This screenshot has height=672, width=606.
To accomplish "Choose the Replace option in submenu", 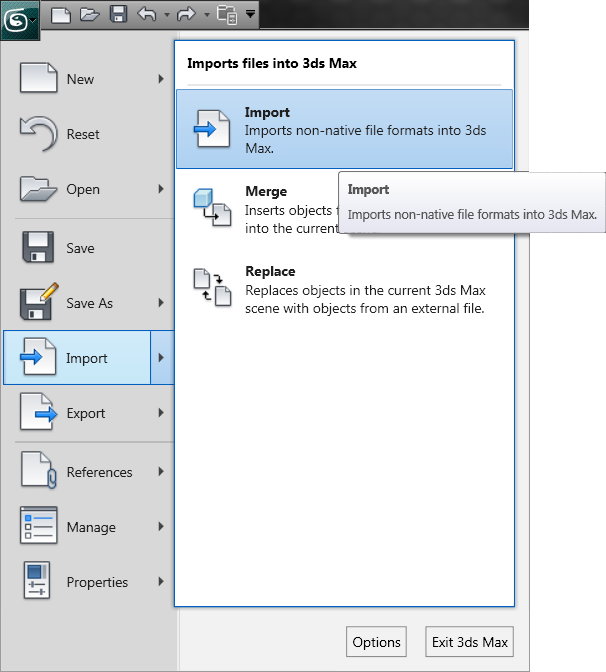I will (x=344, y=290).
